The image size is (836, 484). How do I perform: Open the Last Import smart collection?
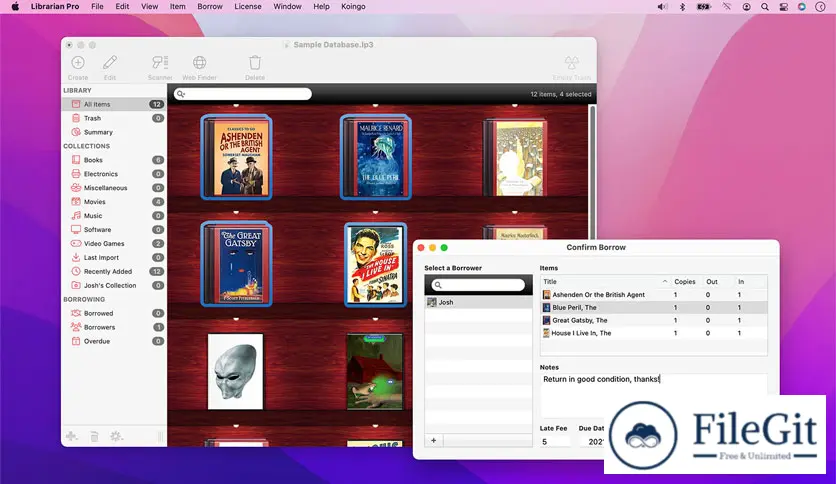[x=114, y=257]
